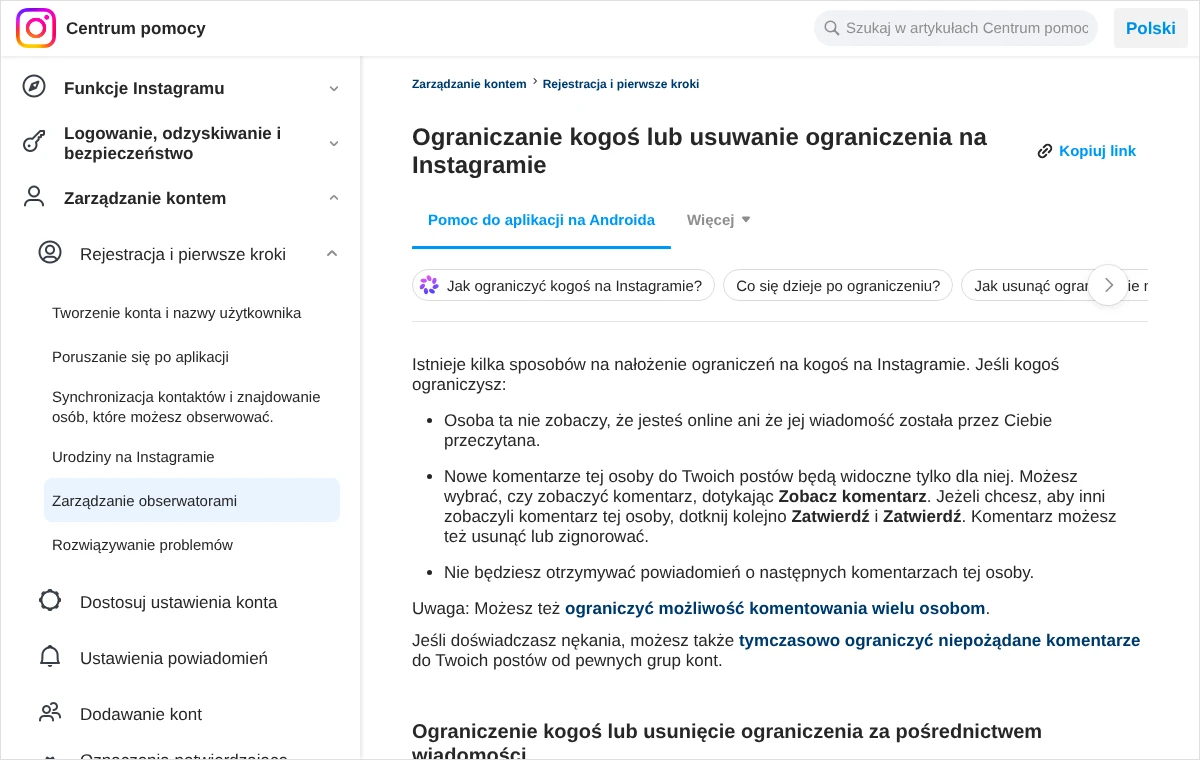Open Rozwiązywanie problemów in sidebar
This screenshot has width=1200, height=760.
(x=142, y=545)
